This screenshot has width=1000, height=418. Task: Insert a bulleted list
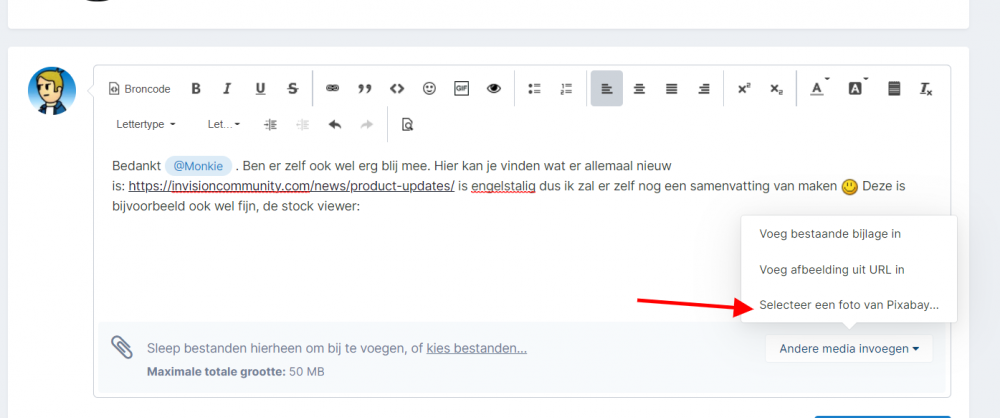(534, 89)
